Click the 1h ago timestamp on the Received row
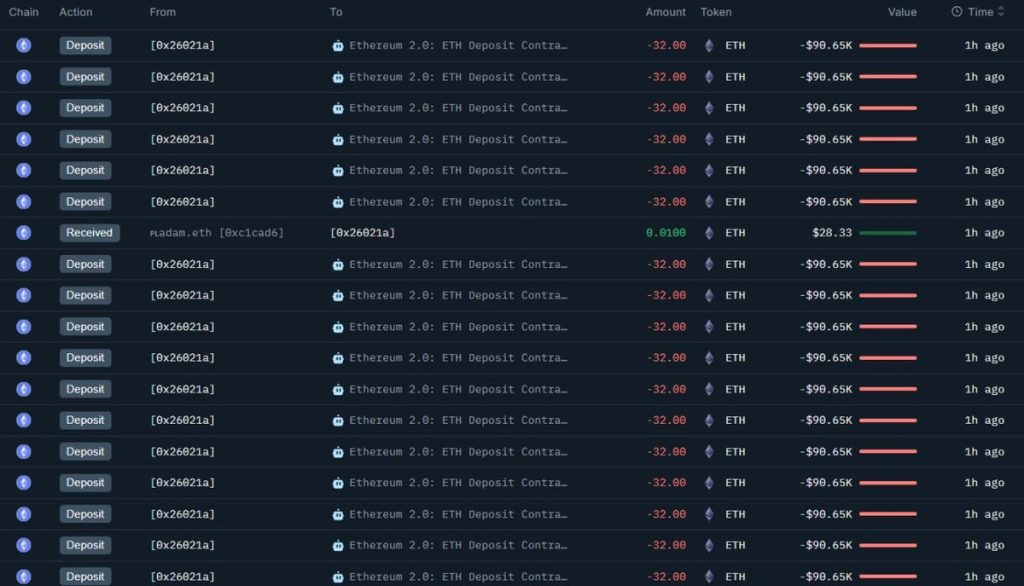This screenshot has width=1024, height=586. click(x=983, y=232)
